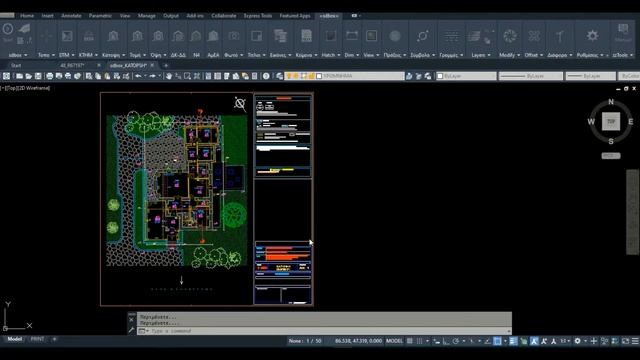Open the ByLayer color dropdown
The width and height of the screenshot is (640, 360).
pos(467,76)
